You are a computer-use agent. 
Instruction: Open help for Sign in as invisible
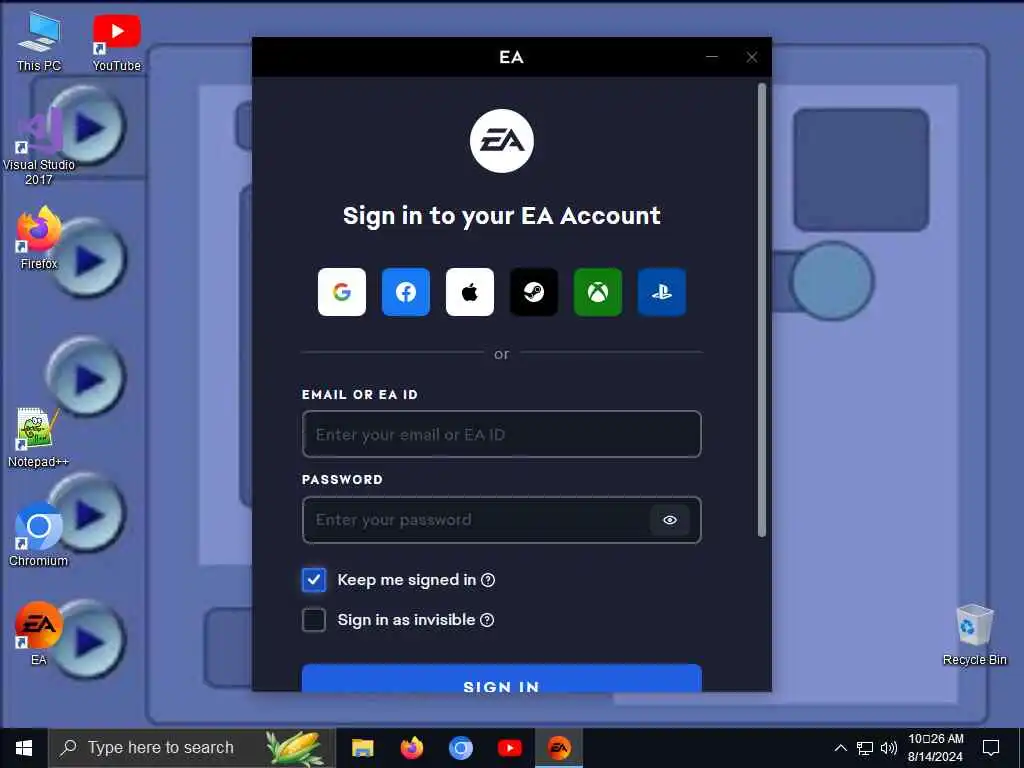coord(487,620)
